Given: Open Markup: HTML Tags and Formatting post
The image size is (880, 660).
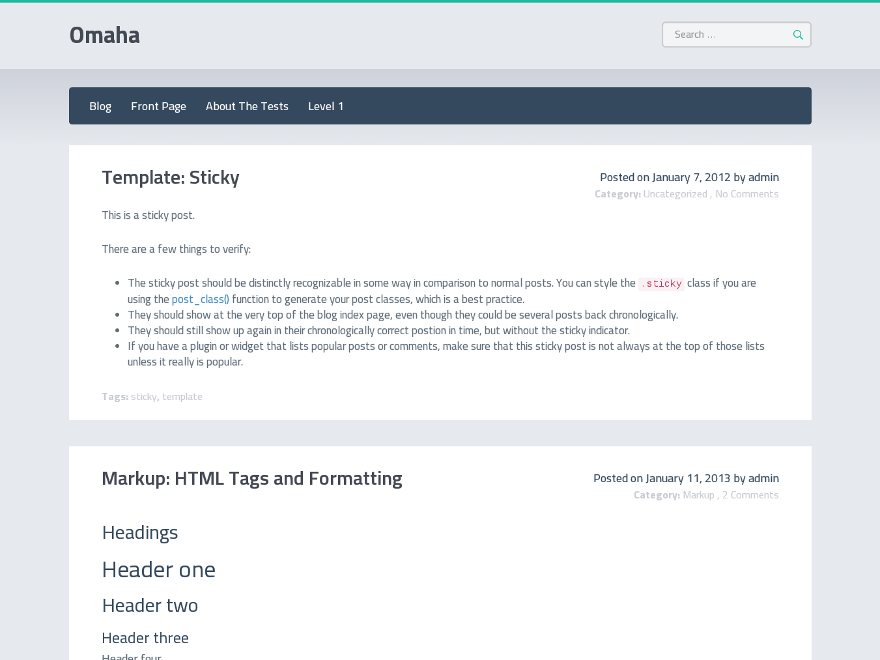Looking at the screenshot, I should point(252,478).
